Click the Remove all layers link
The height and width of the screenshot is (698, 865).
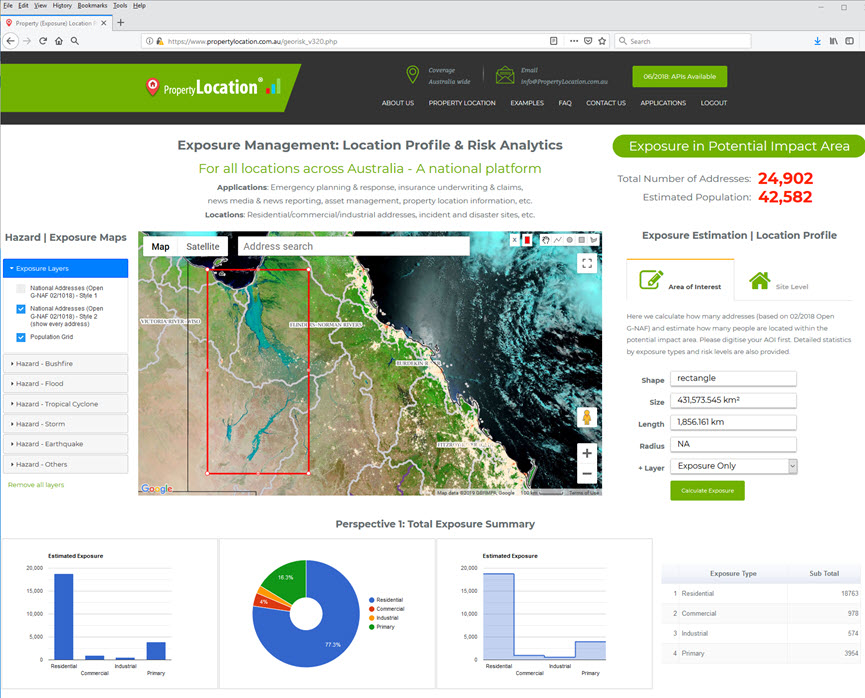(35, 485)
